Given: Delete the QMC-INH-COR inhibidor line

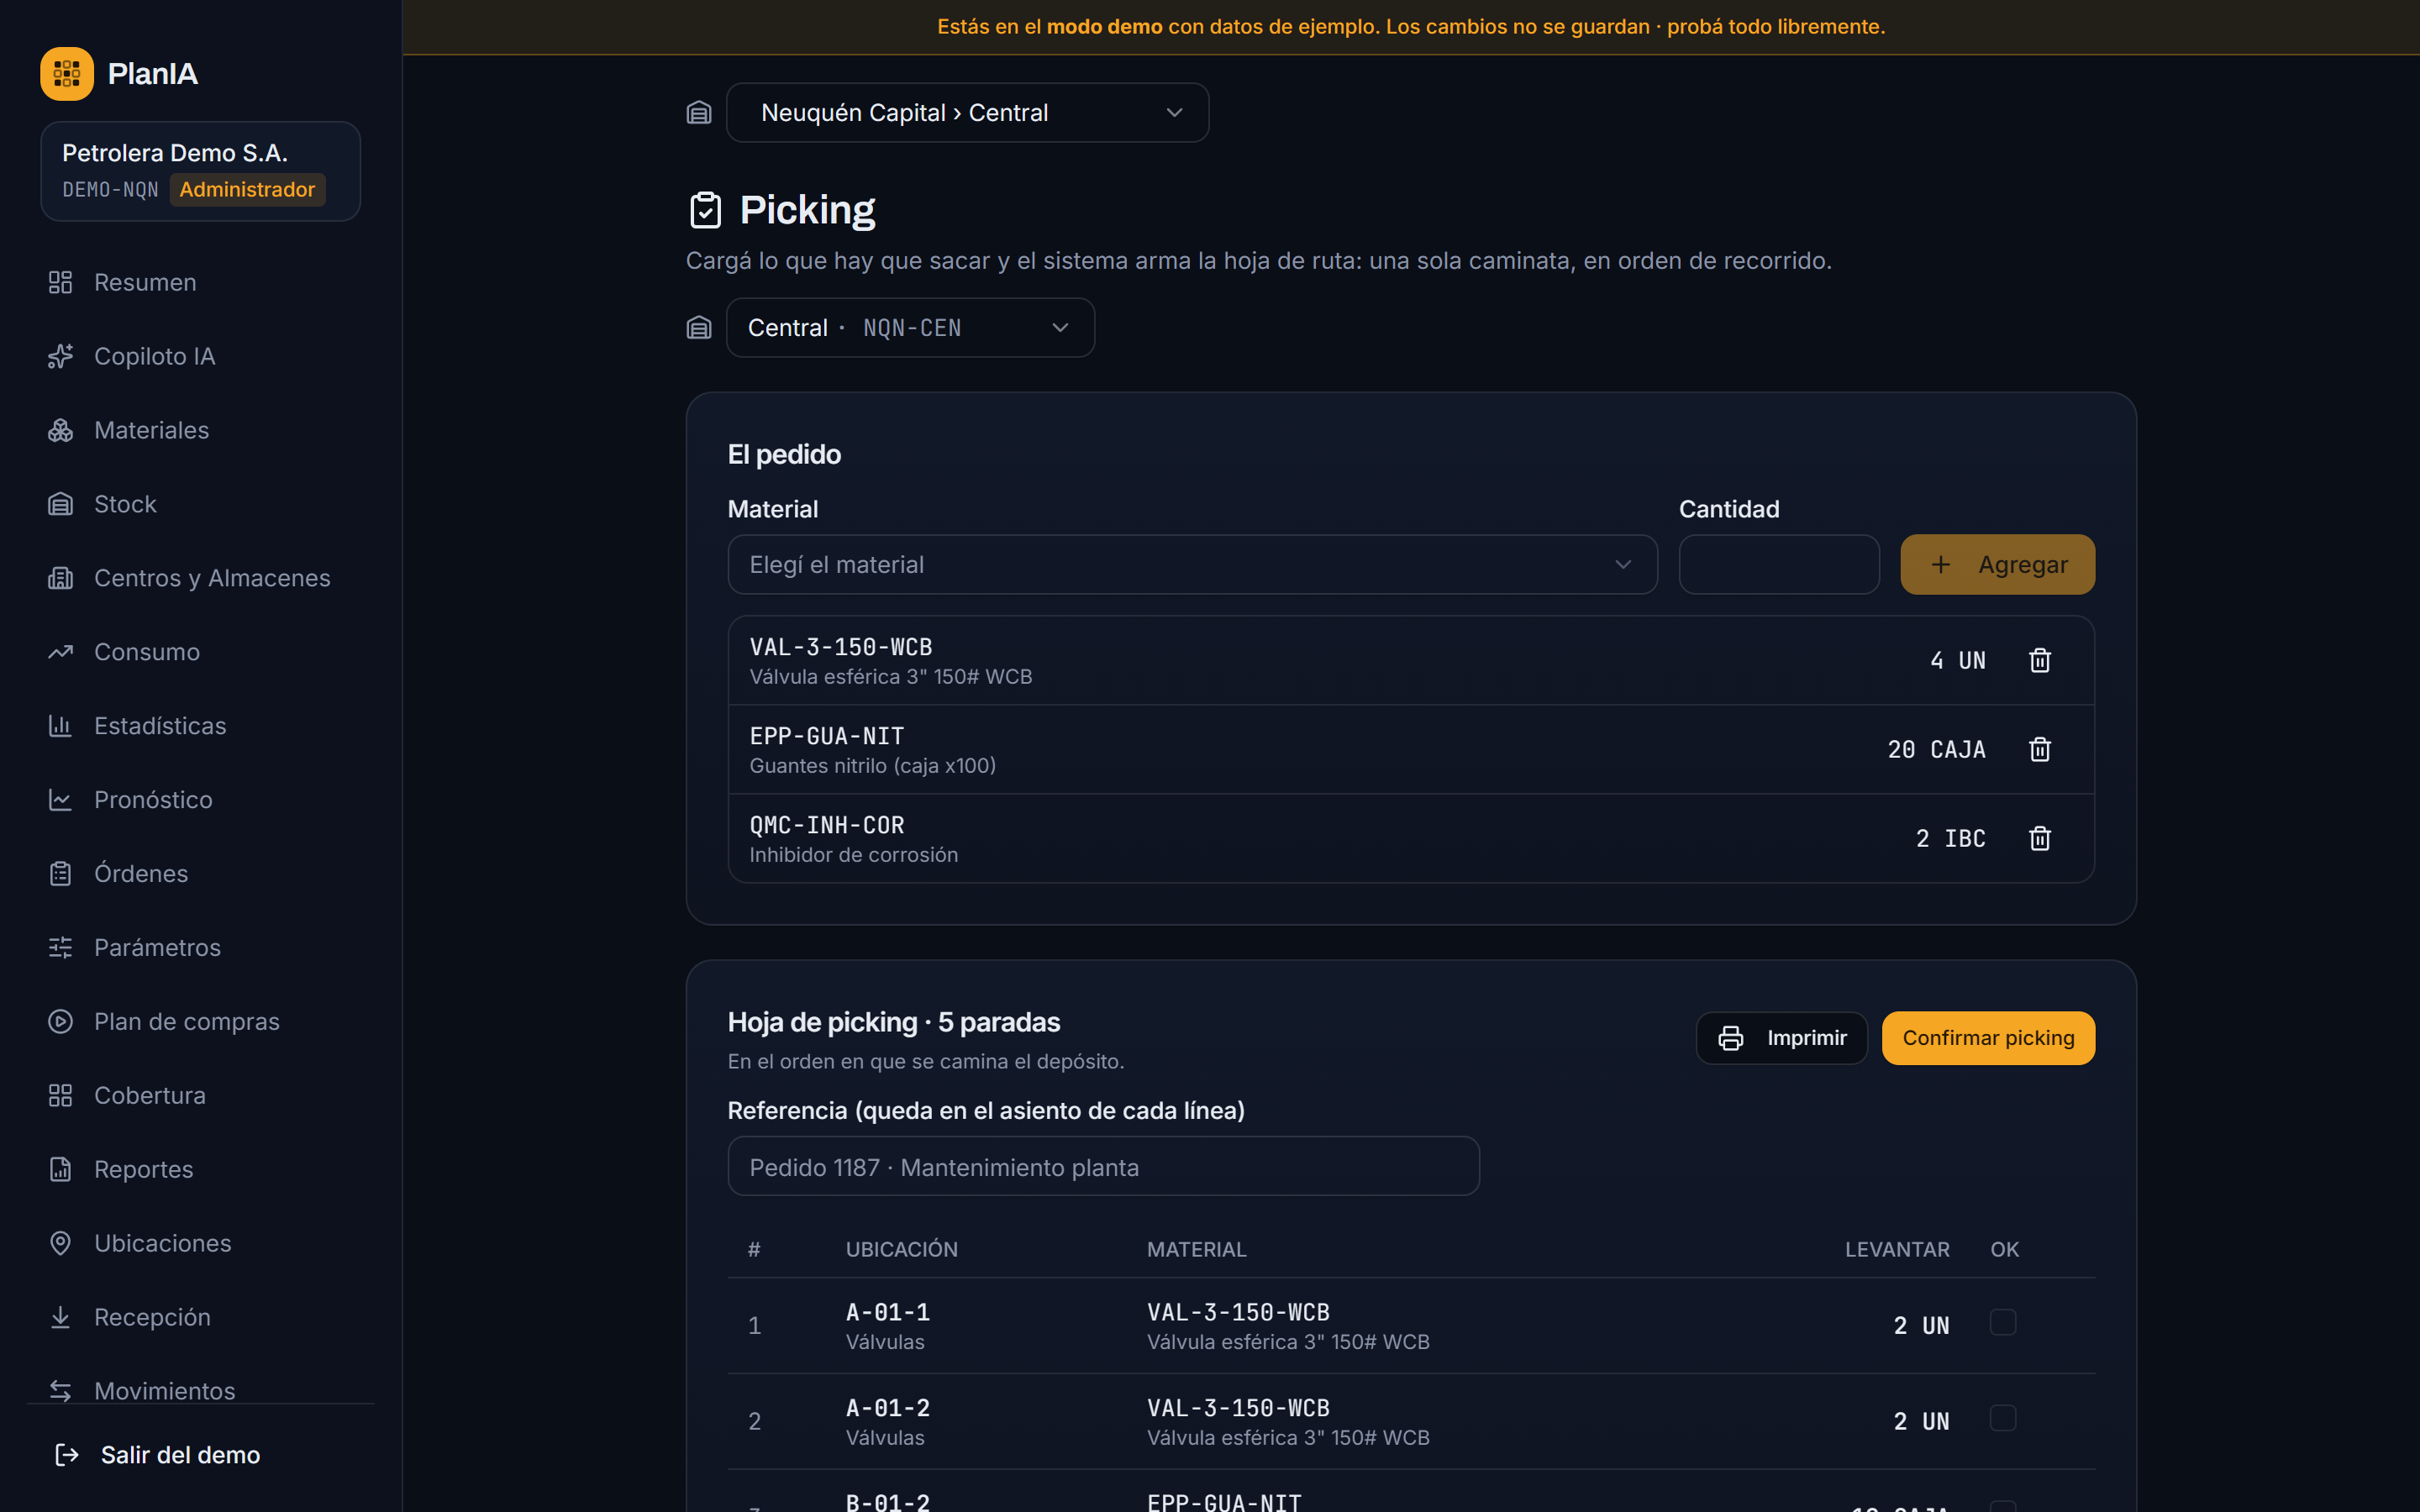Looking at the screenshot, I should (2039, 838).
